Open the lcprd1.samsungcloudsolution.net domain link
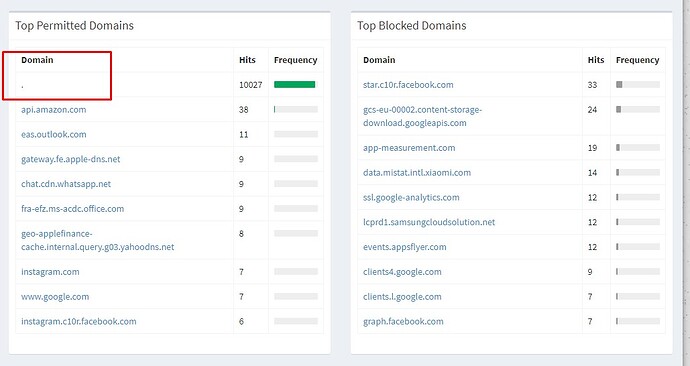The height and width of the screenshot is (366, 690). pos(429,222)
